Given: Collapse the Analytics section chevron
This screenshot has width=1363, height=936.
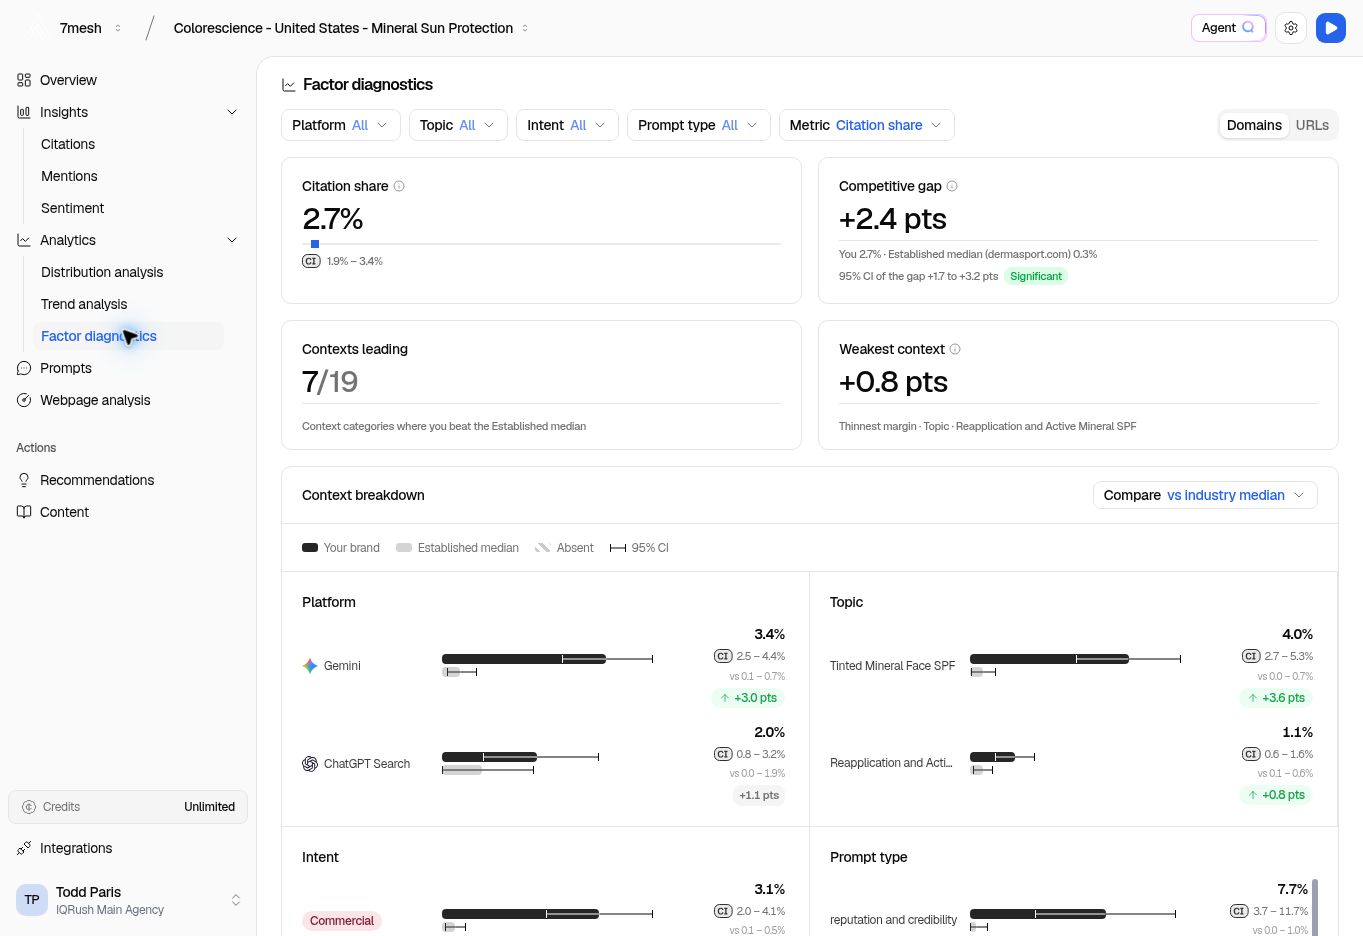Looking at the screenshot, I should click(232, 240).
